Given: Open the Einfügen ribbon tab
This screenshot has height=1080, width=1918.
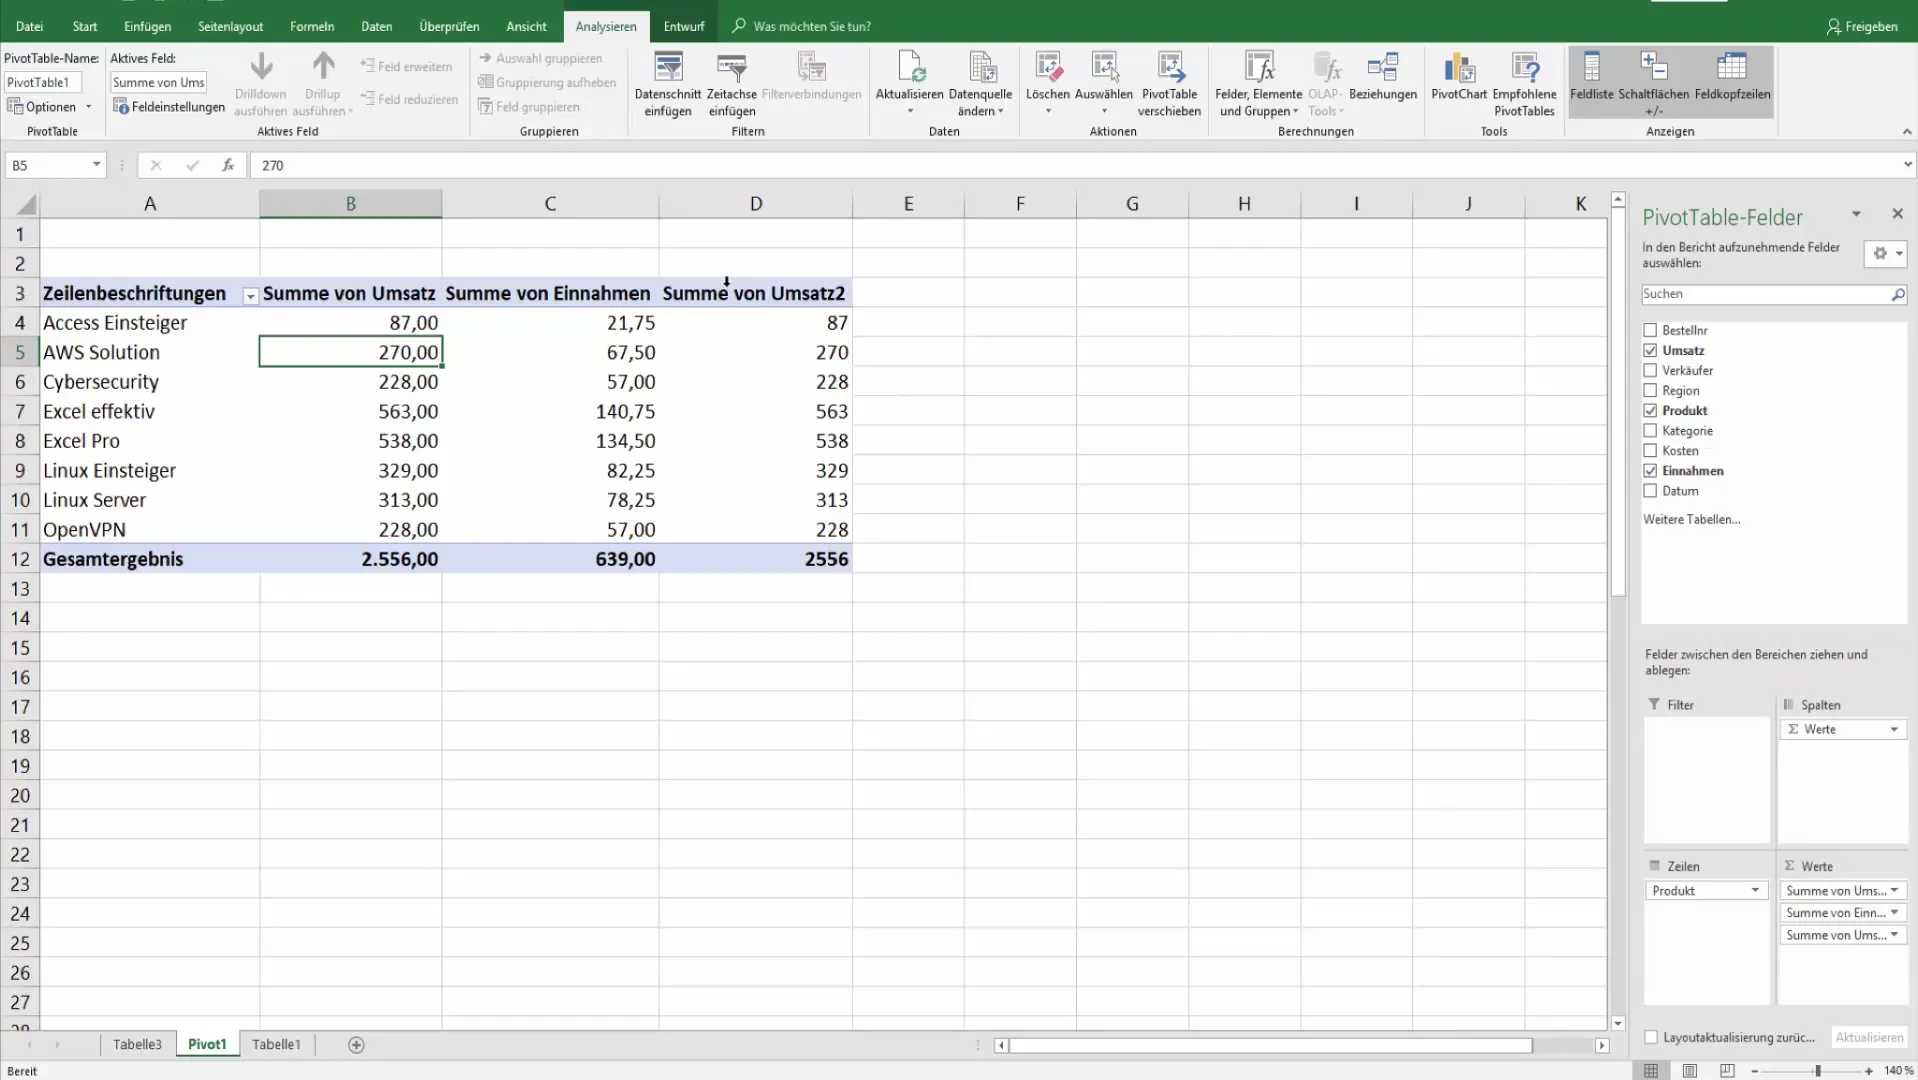Looking at the screenshot, I should click(x=147, y=26).
